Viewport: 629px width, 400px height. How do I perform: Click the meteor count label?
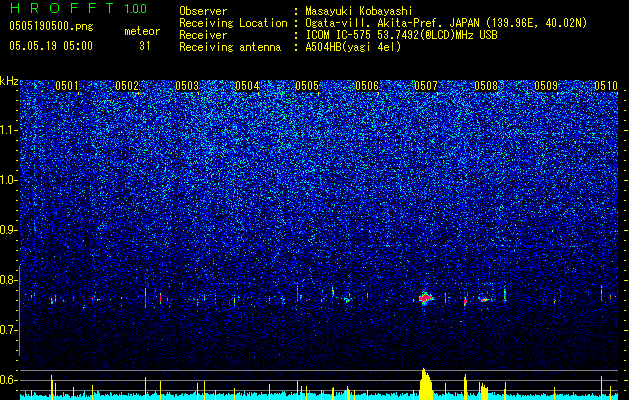[142, 31]
